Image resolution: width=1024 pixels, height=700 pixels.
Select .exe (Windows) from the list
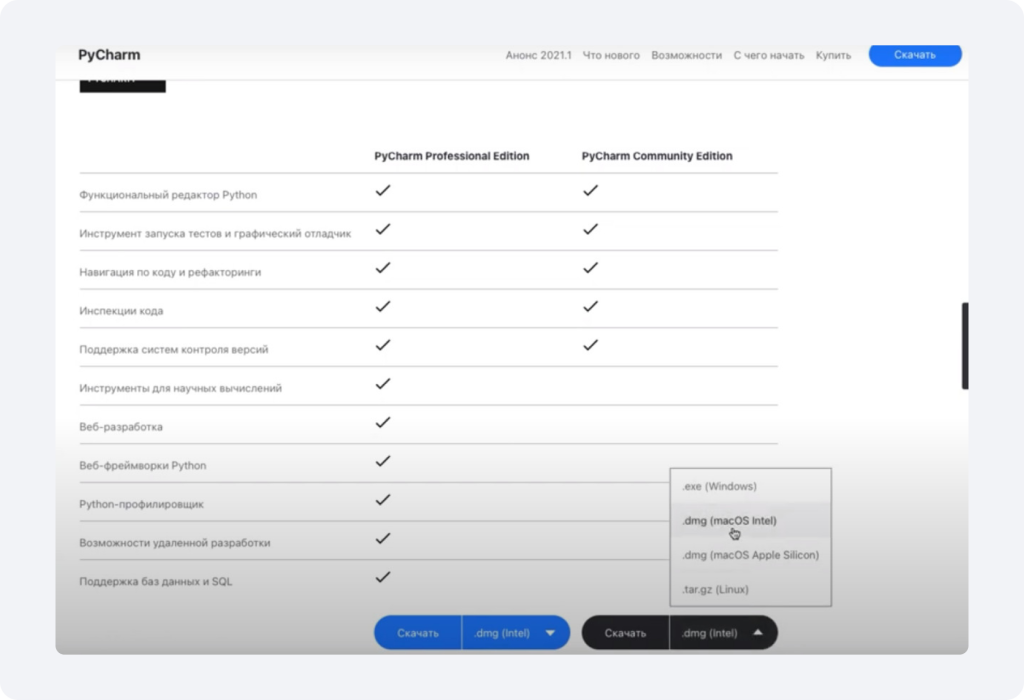tap(719, 486)
